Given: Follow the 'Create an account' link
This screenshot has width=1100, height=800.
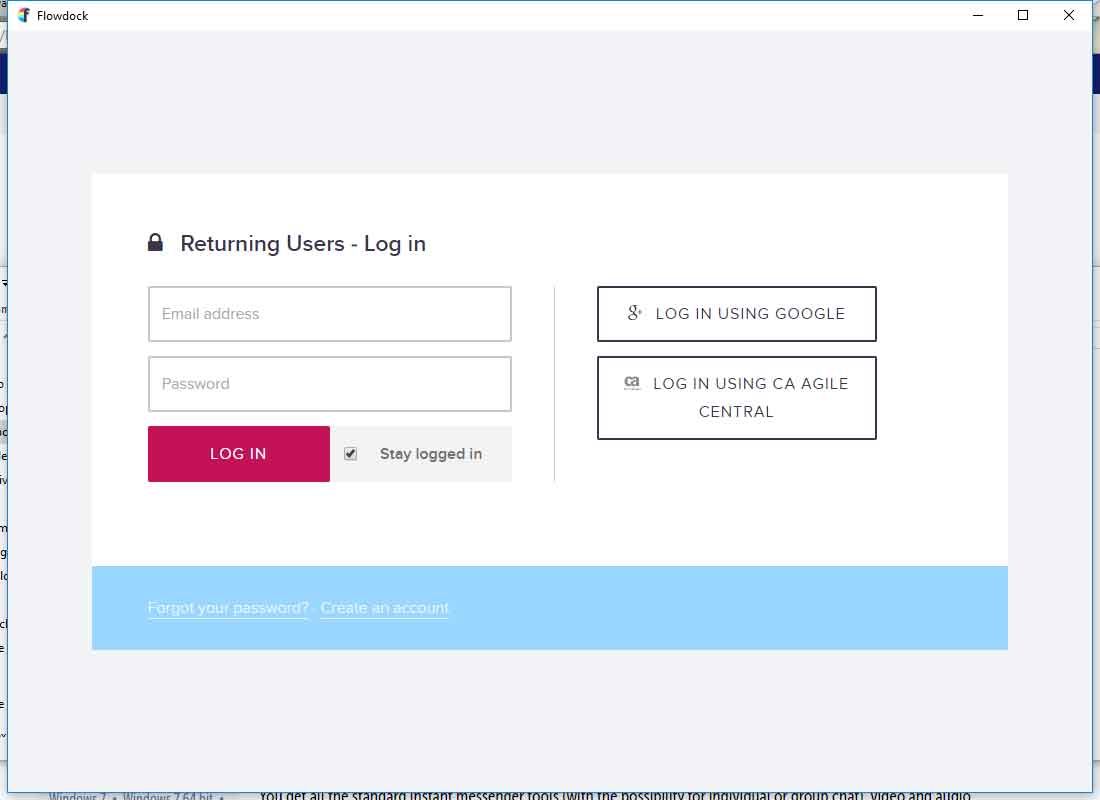Looking at the screenshot, I should (385, 608).
